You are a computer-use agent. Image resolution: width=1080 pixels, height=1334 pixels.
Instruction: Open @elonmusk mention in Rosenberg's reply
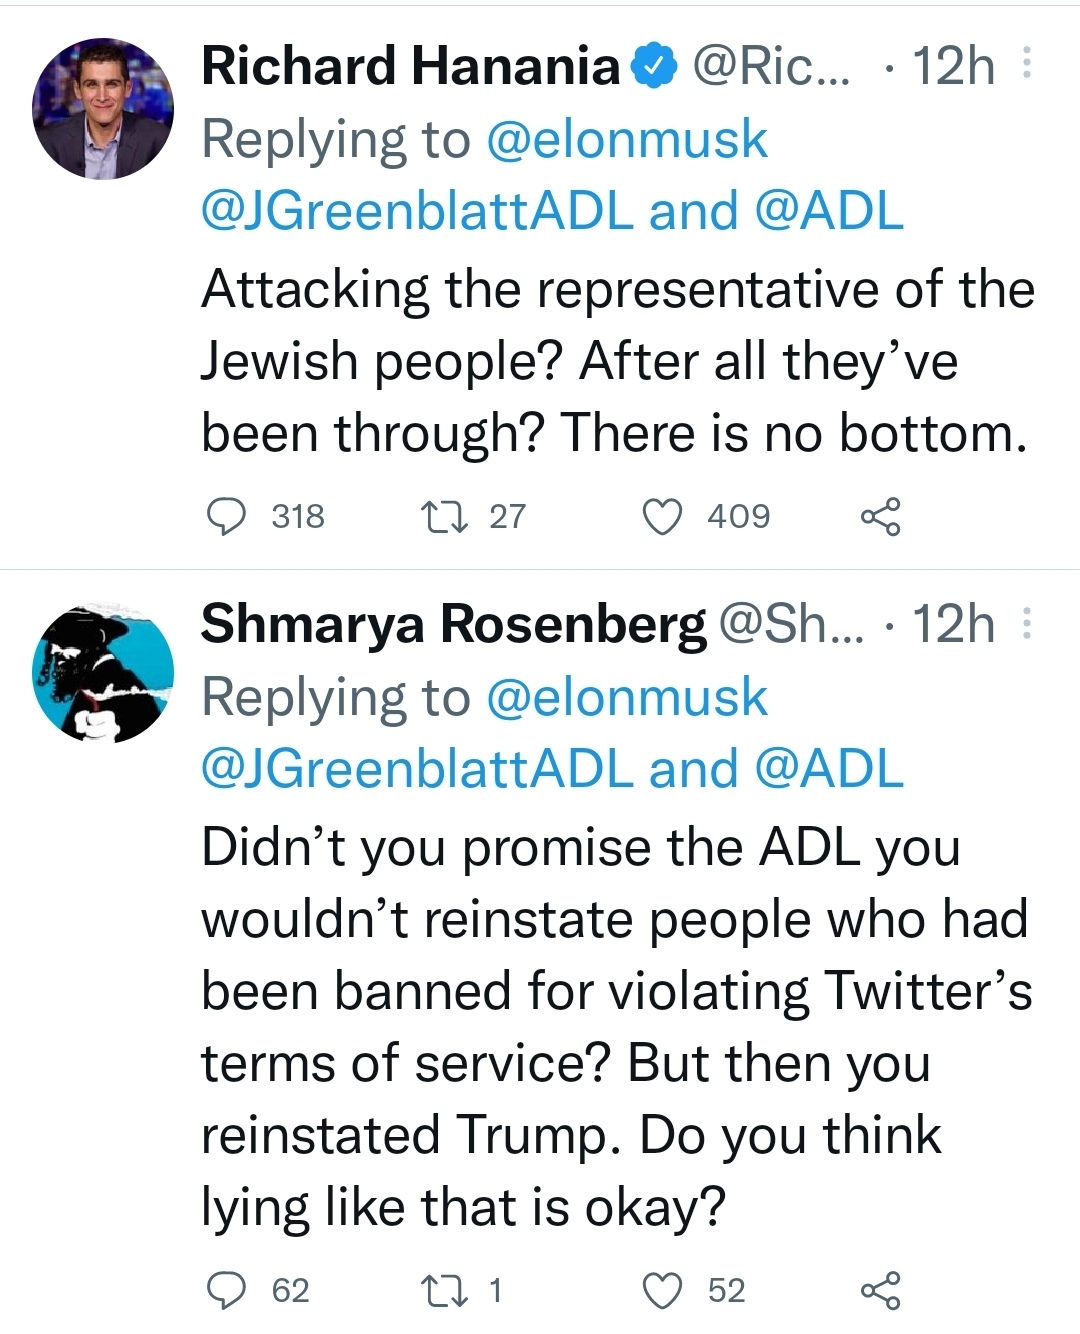[x=627, y=697]
